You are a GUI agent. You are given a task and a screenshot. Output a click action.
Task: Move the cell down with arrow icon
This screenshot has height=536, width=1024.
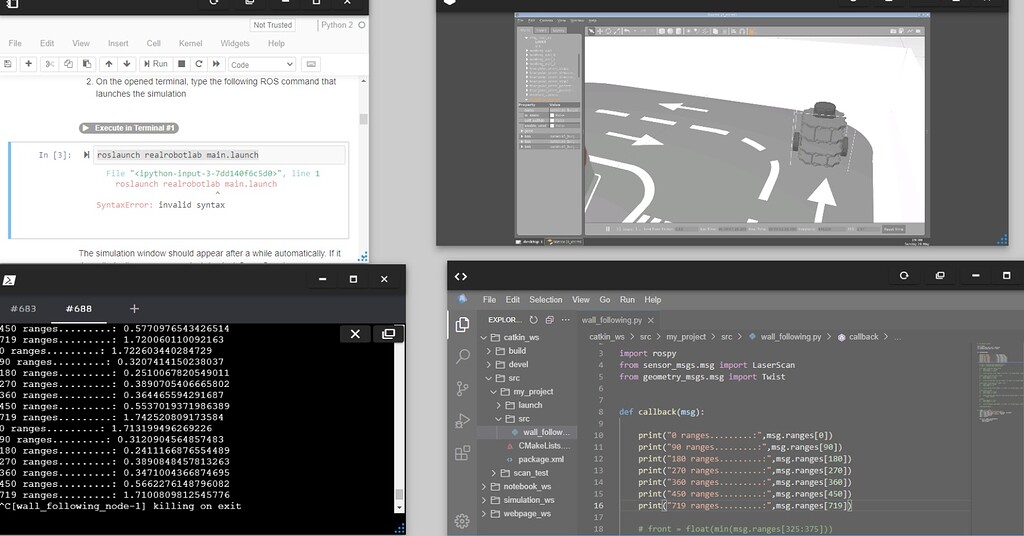coord(125,64)
